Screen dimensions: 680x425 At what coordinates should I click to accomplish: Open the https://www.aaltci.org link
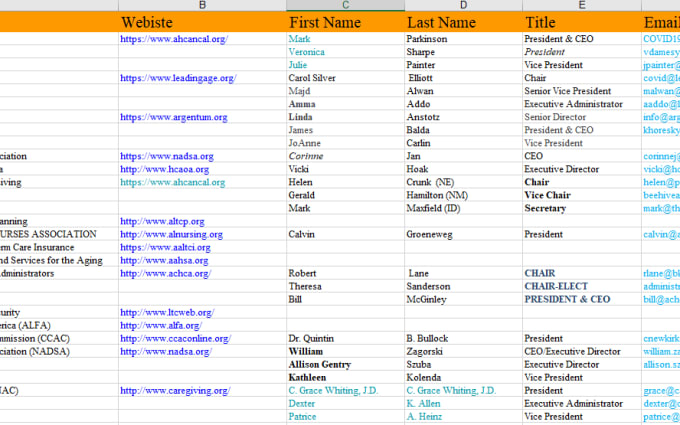tap(165, 247)
